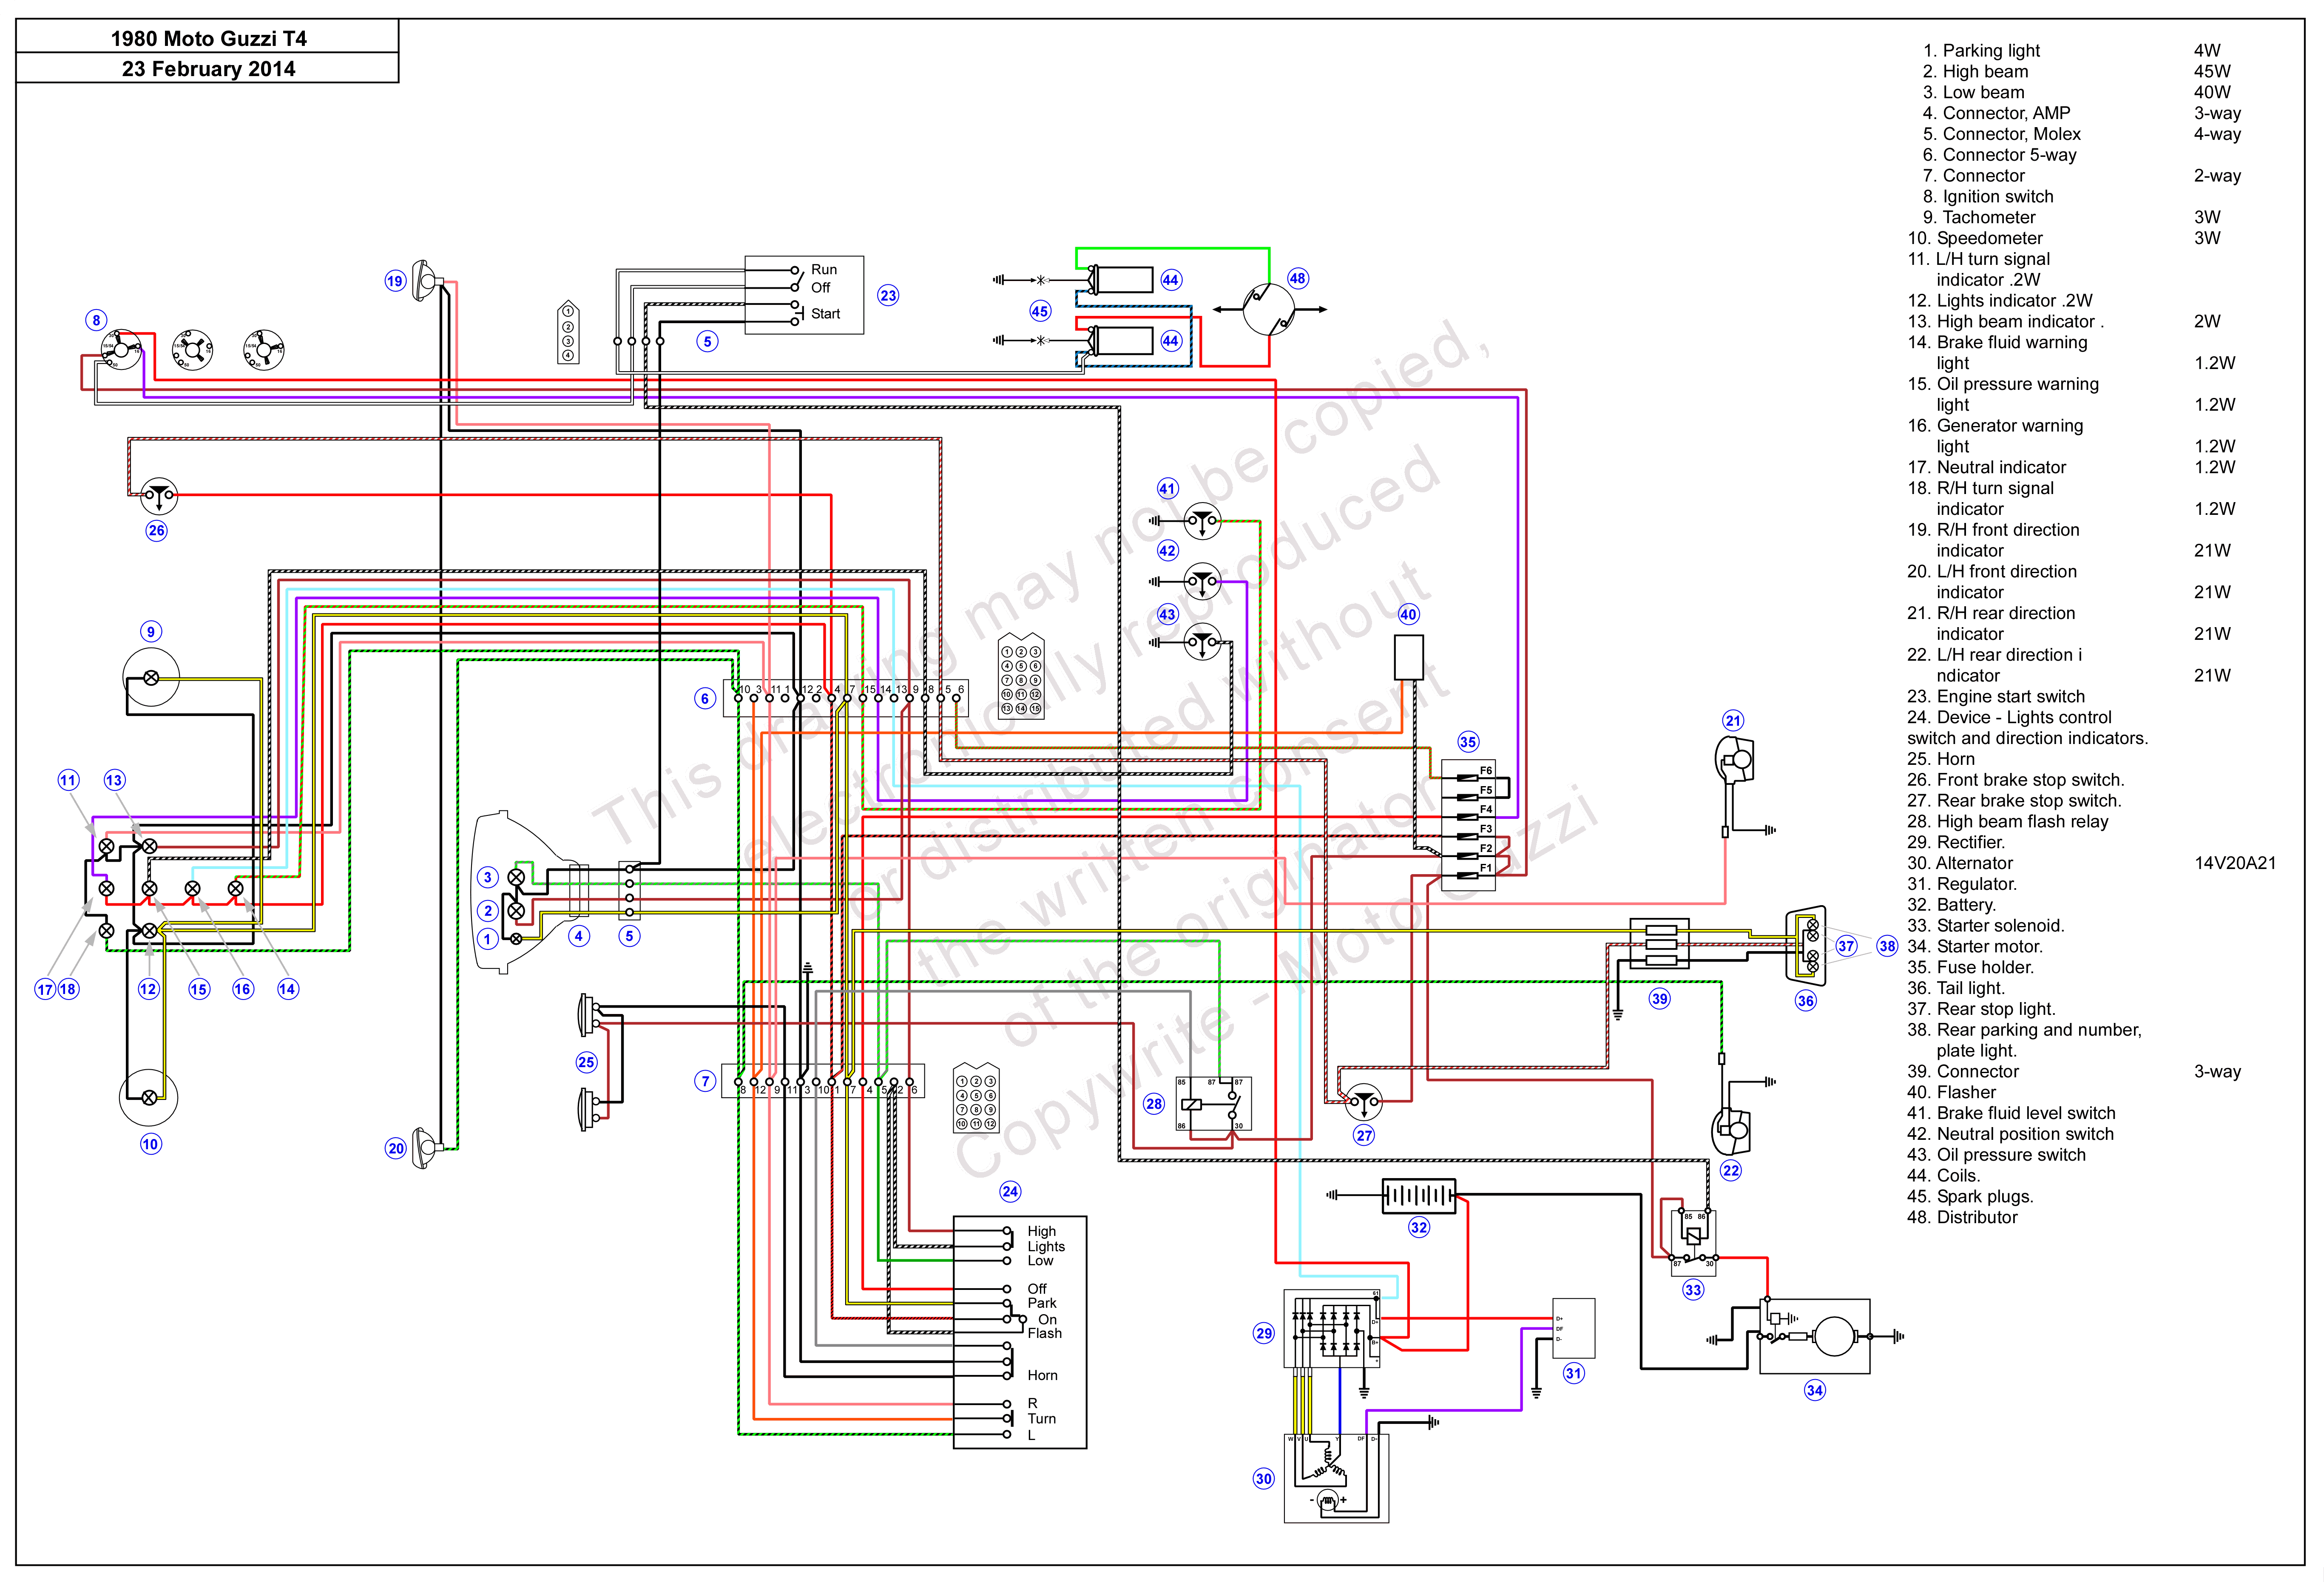Image resolution: width=2324 pixels, height=1582 pixels.
Task: Select the regulator box numbered 31
Action: tap(1573, 1328)
